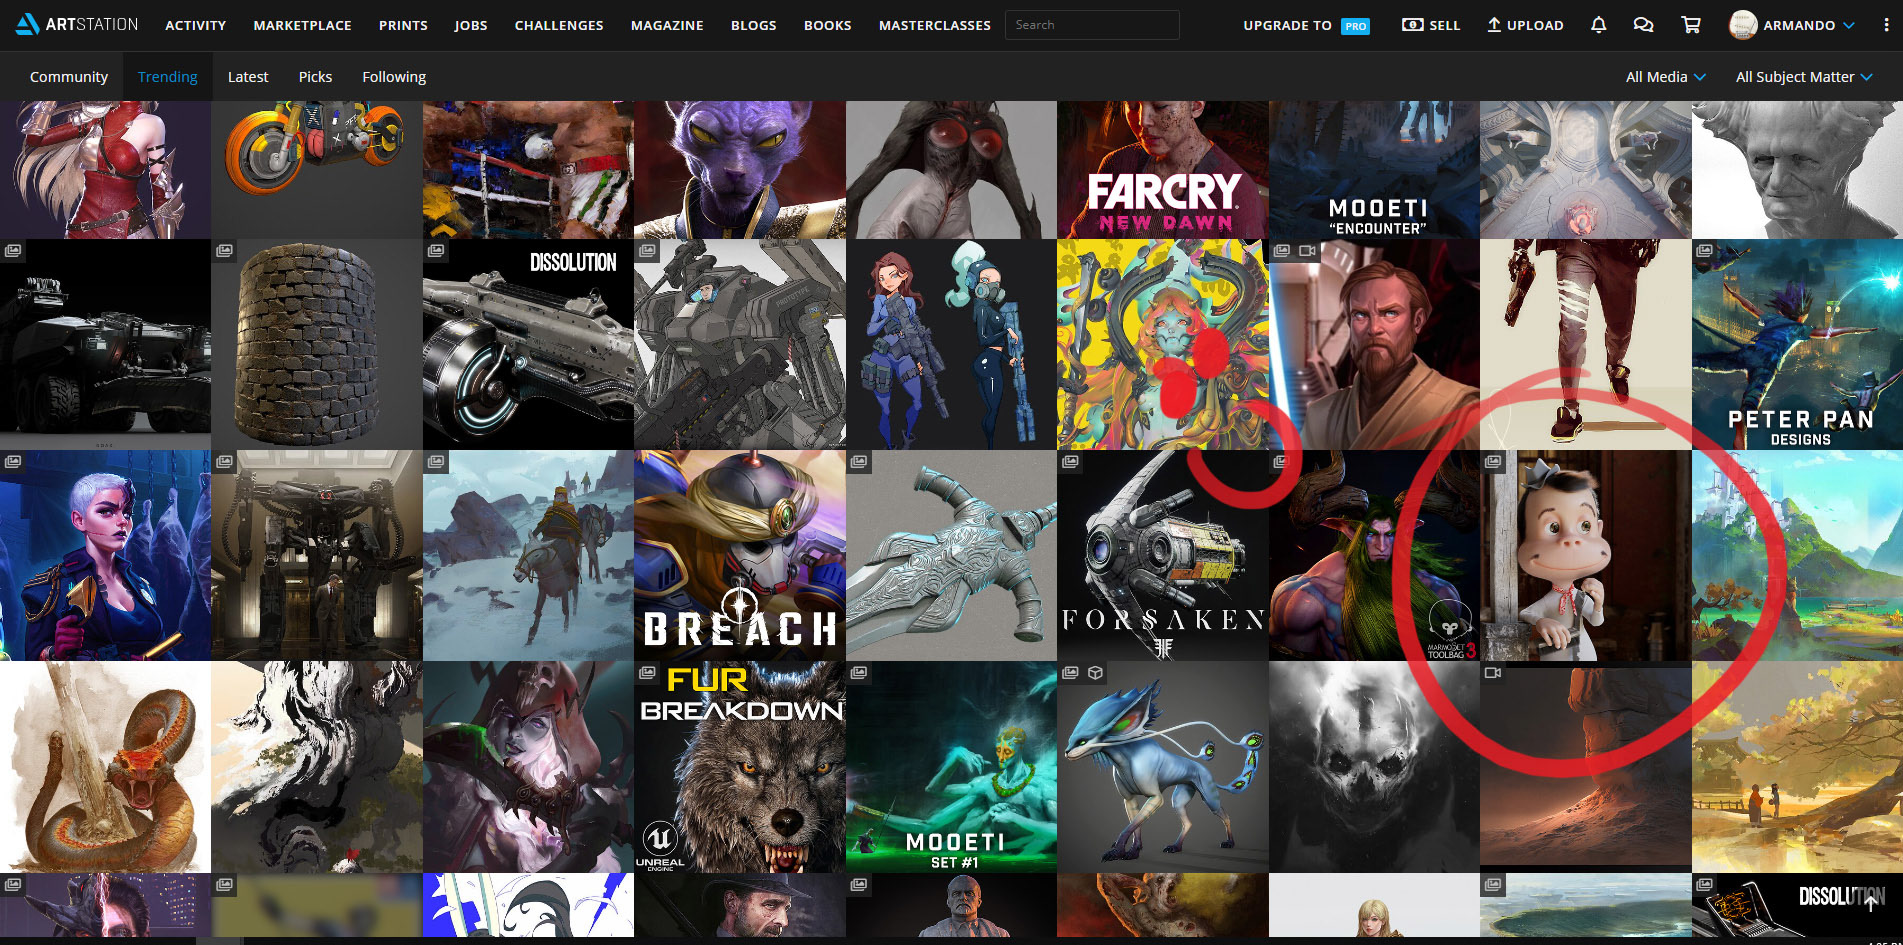Click multi-image icon on armored truck thumbnail
1903x945 pixels.
point(13,250)
